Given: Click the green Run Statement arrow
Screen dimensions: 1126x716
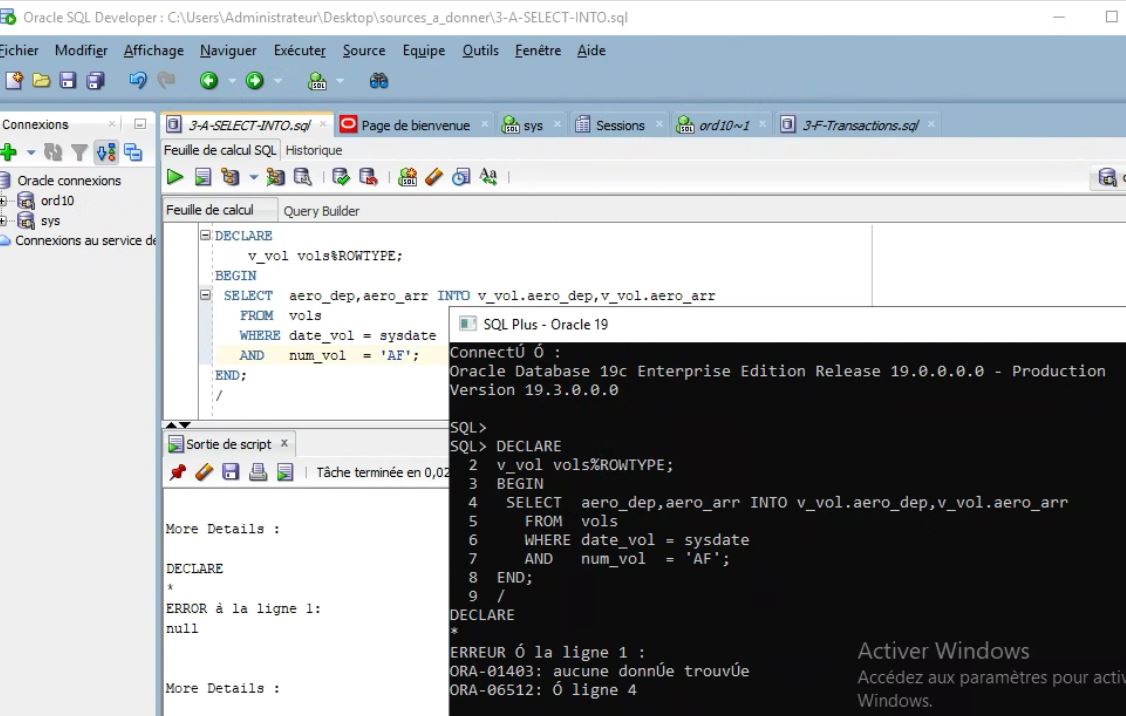Looking at the screenshot, I should (175, 177).
